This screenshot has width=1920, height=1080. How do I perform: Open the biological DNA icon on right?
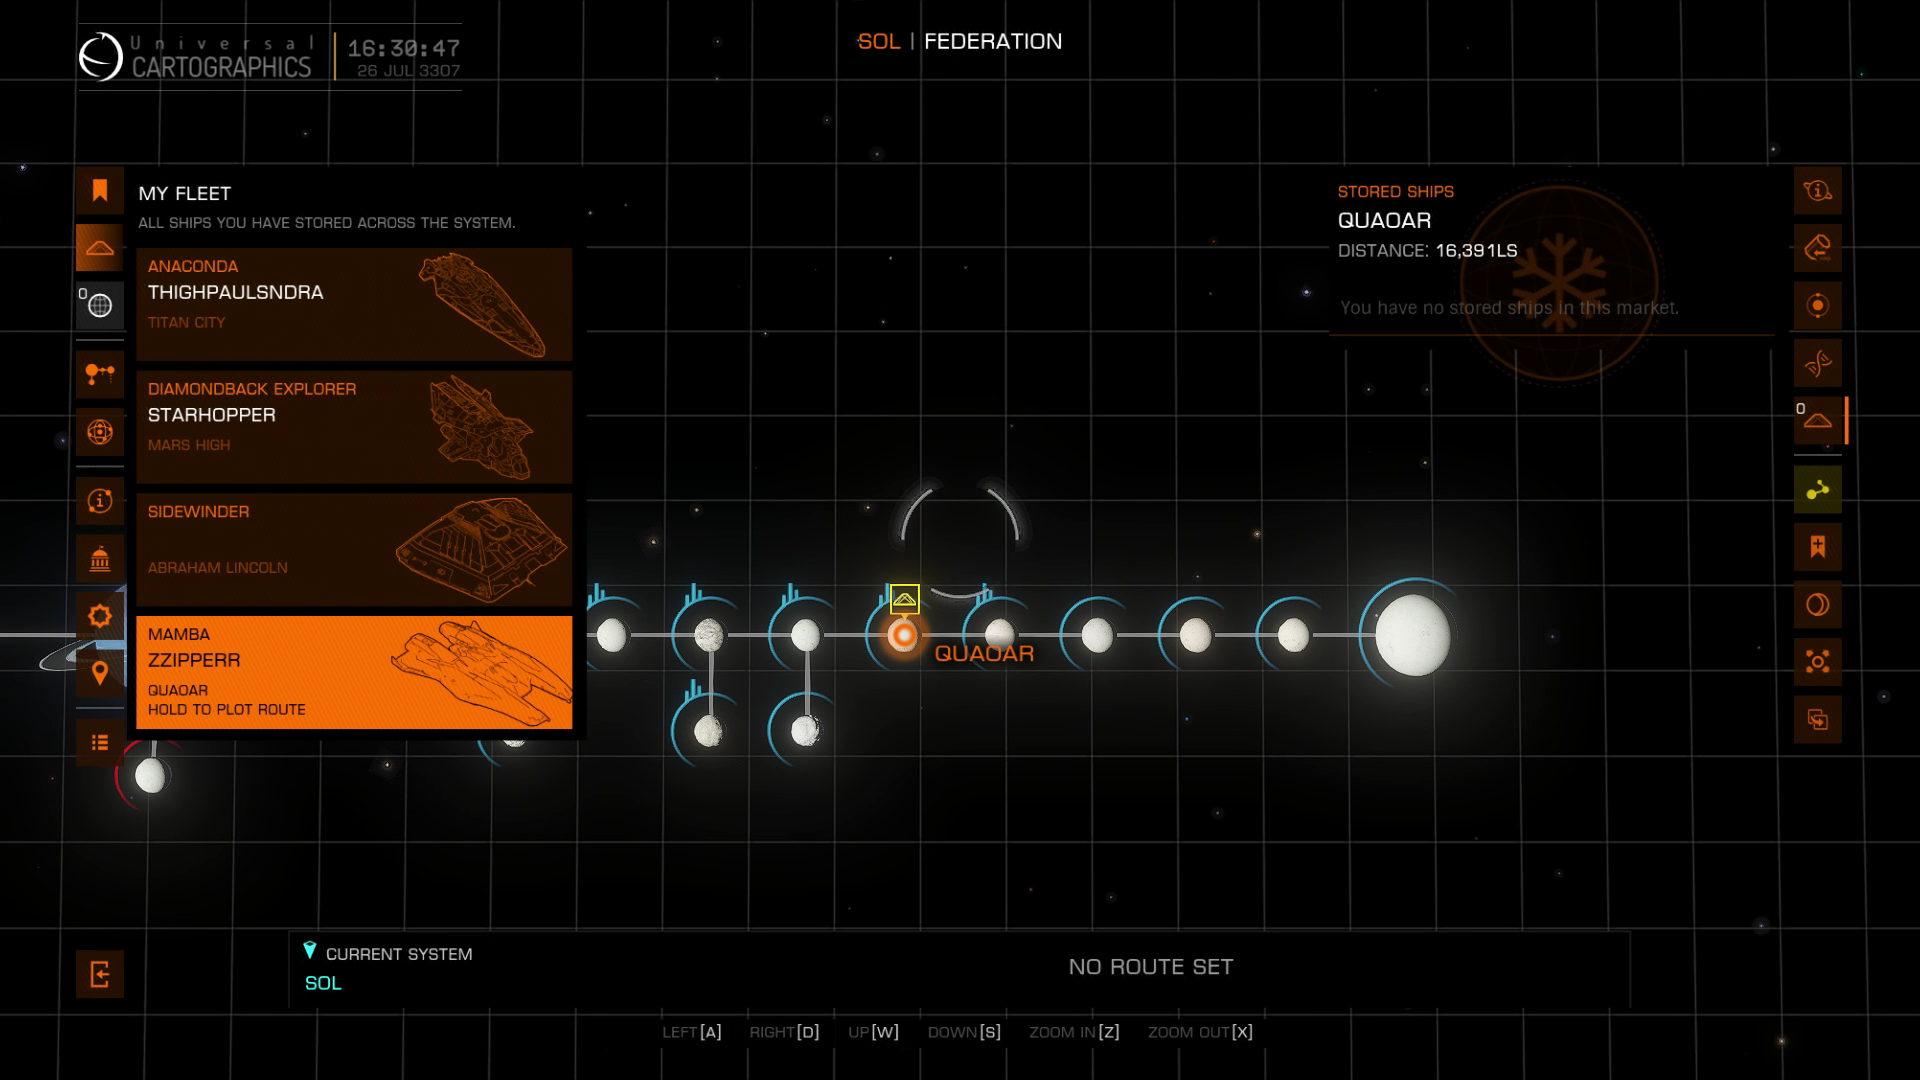pos(1818,363)
